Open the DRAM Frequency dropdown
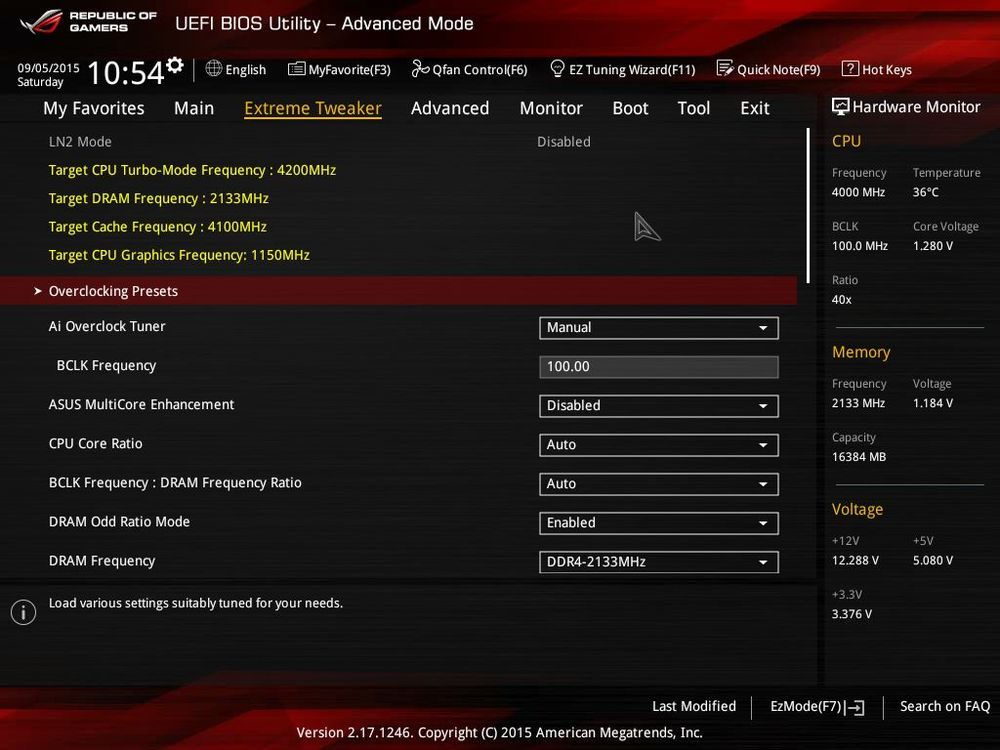This screenshot has height=750, width=1000. tap(658, 562)
